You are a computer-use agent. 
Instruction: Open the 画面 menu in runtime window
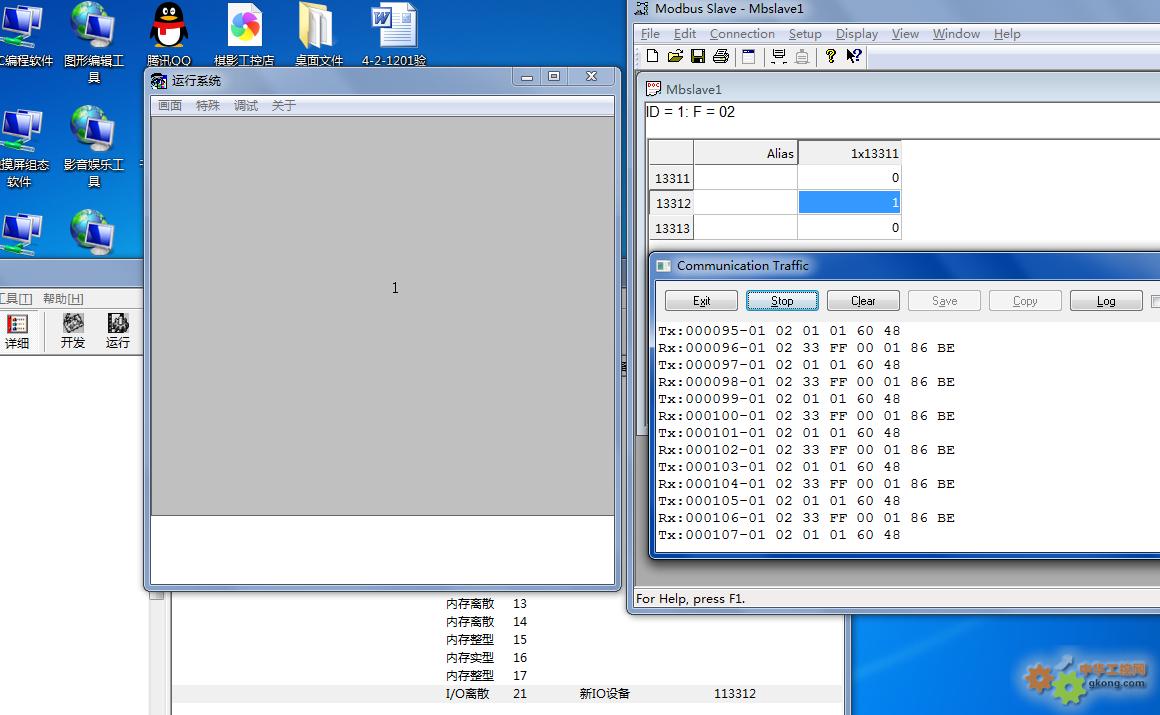tap(170, 106)
